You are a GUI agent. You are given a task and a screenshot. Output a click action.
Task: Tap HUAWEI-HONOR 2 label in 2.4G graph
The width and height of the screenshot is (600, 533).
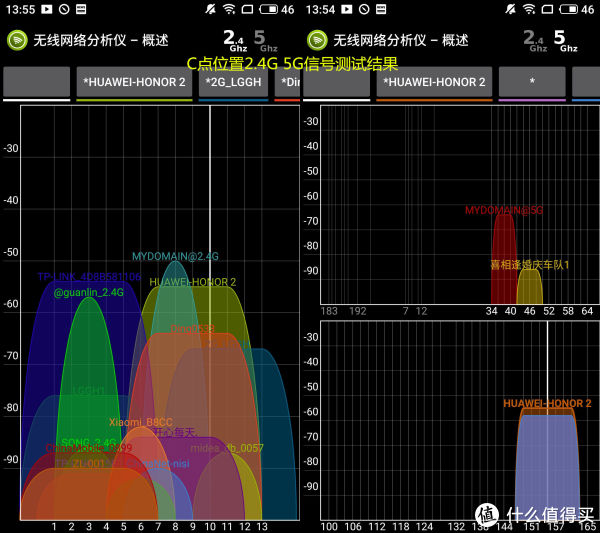(192, 282)
